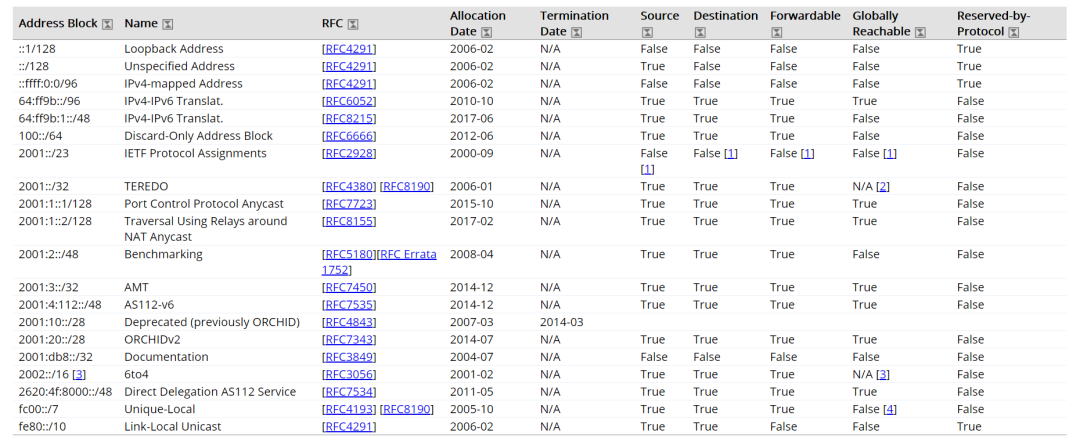Open the RFC7534 Direct Delegation link

pos(349,392)
